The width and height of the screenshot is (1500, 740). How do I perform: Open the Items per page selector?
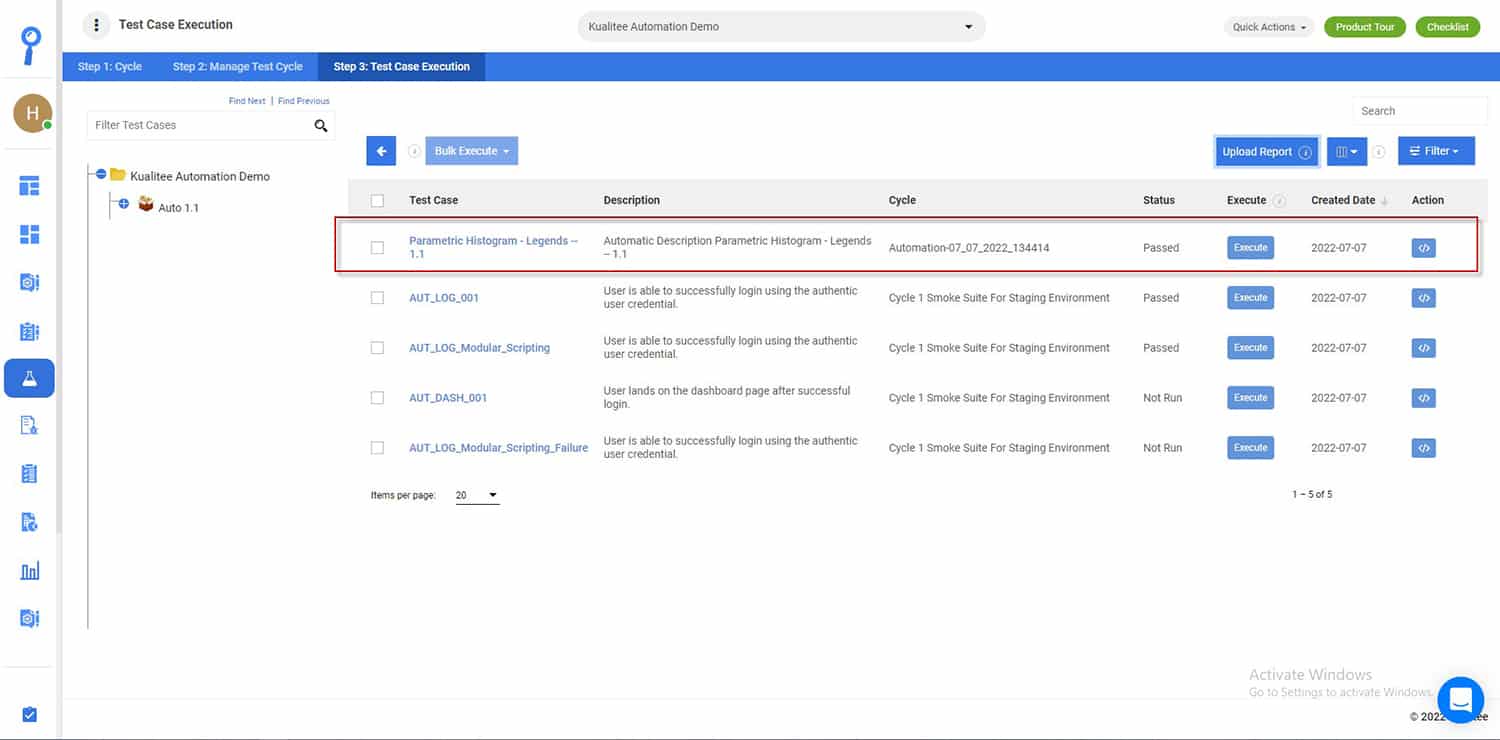coord(477,495)
